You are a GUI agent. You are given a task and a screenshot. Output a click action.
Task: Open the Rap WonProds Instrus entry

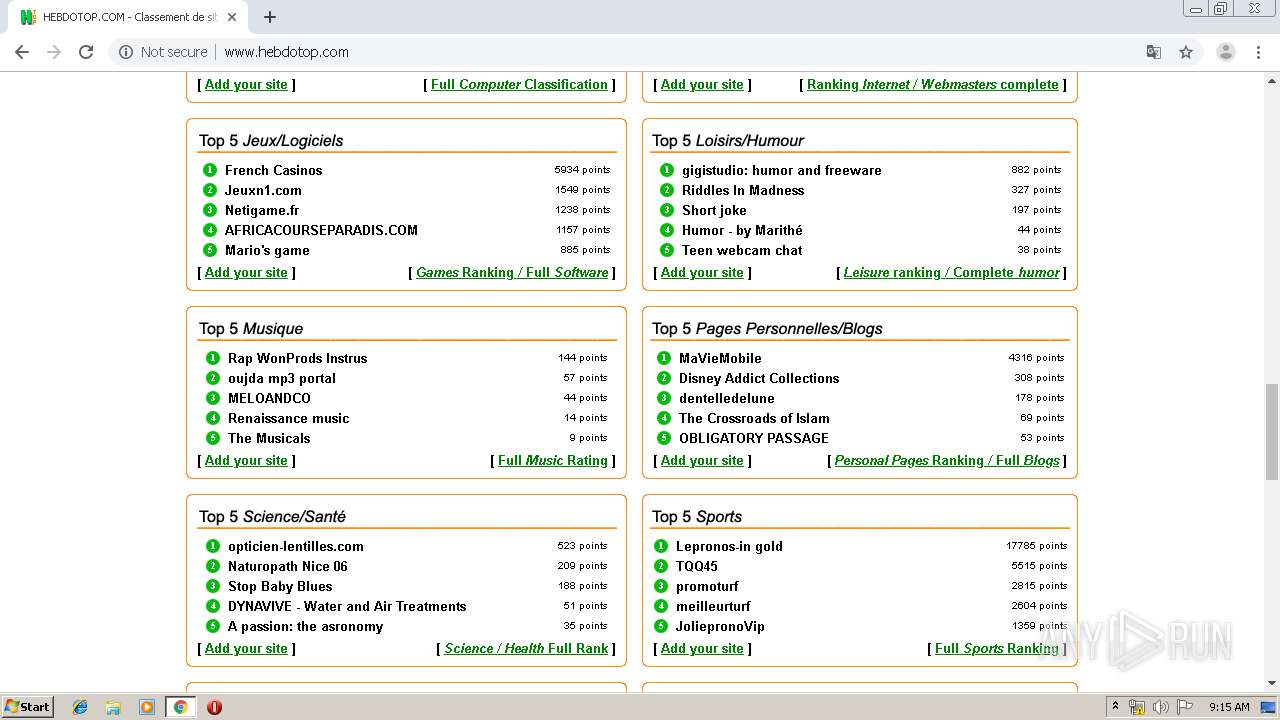click(297, 358)
